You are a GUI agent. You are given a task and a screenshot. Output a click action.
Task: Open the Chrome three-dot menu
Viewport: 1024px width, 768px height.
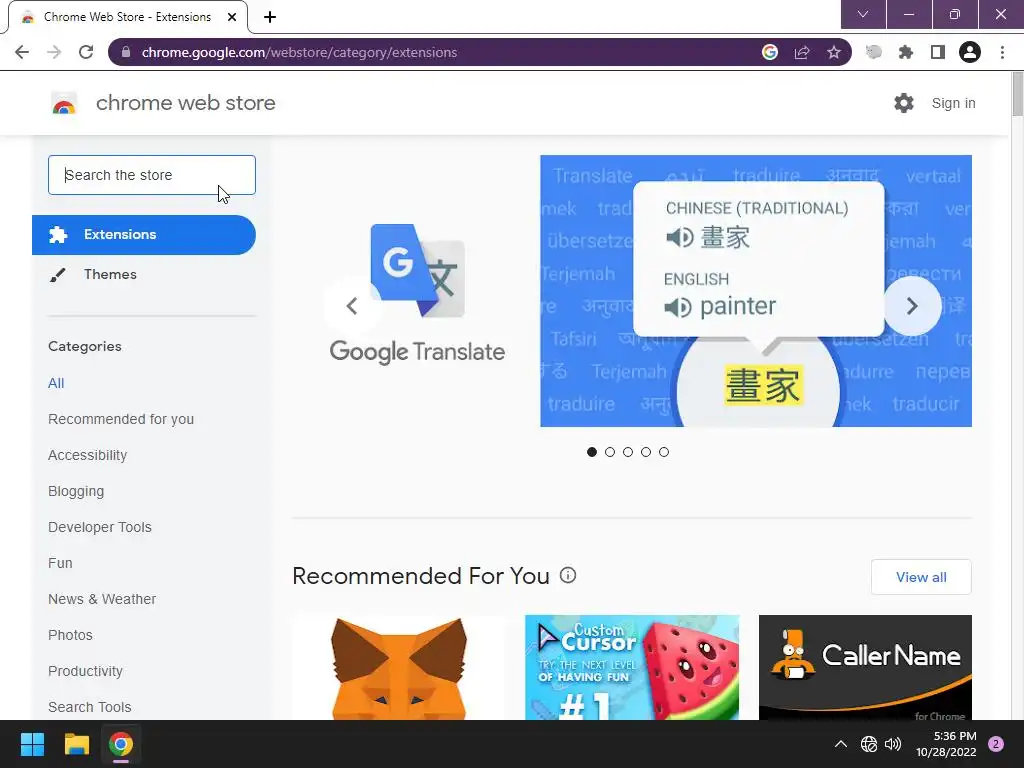pyautogui.click(x=1002, y=52)
